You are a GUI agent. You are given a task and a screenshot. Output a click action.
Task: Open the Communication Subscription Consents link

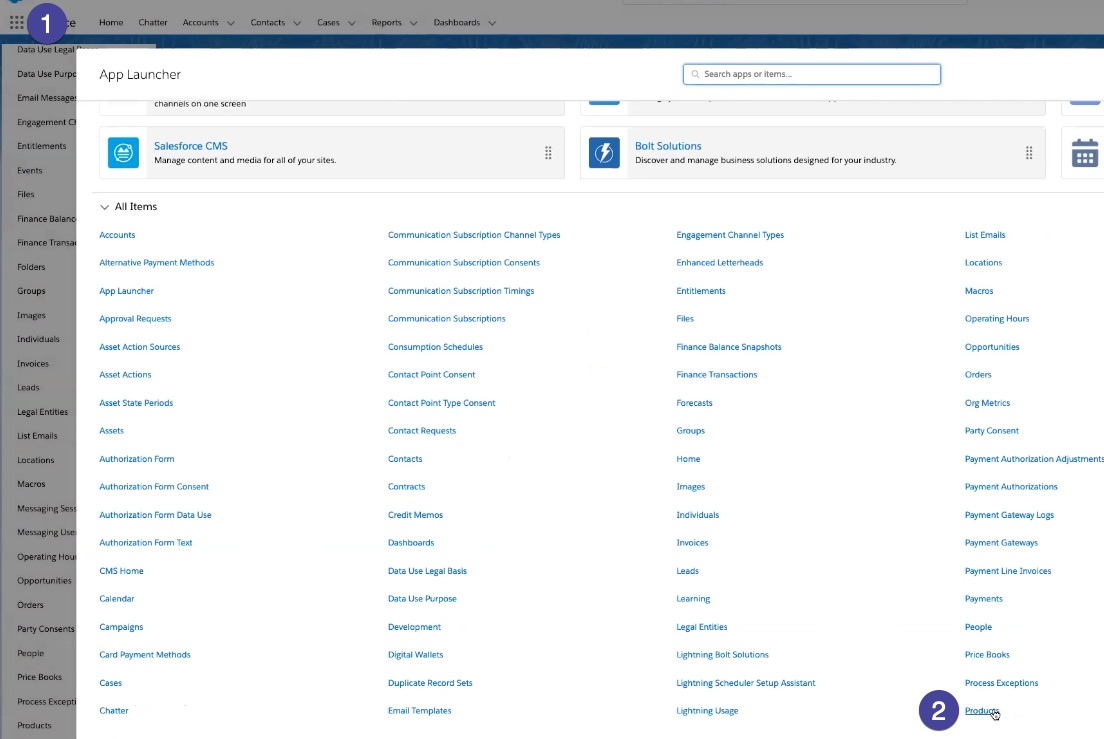coord(464,263)
